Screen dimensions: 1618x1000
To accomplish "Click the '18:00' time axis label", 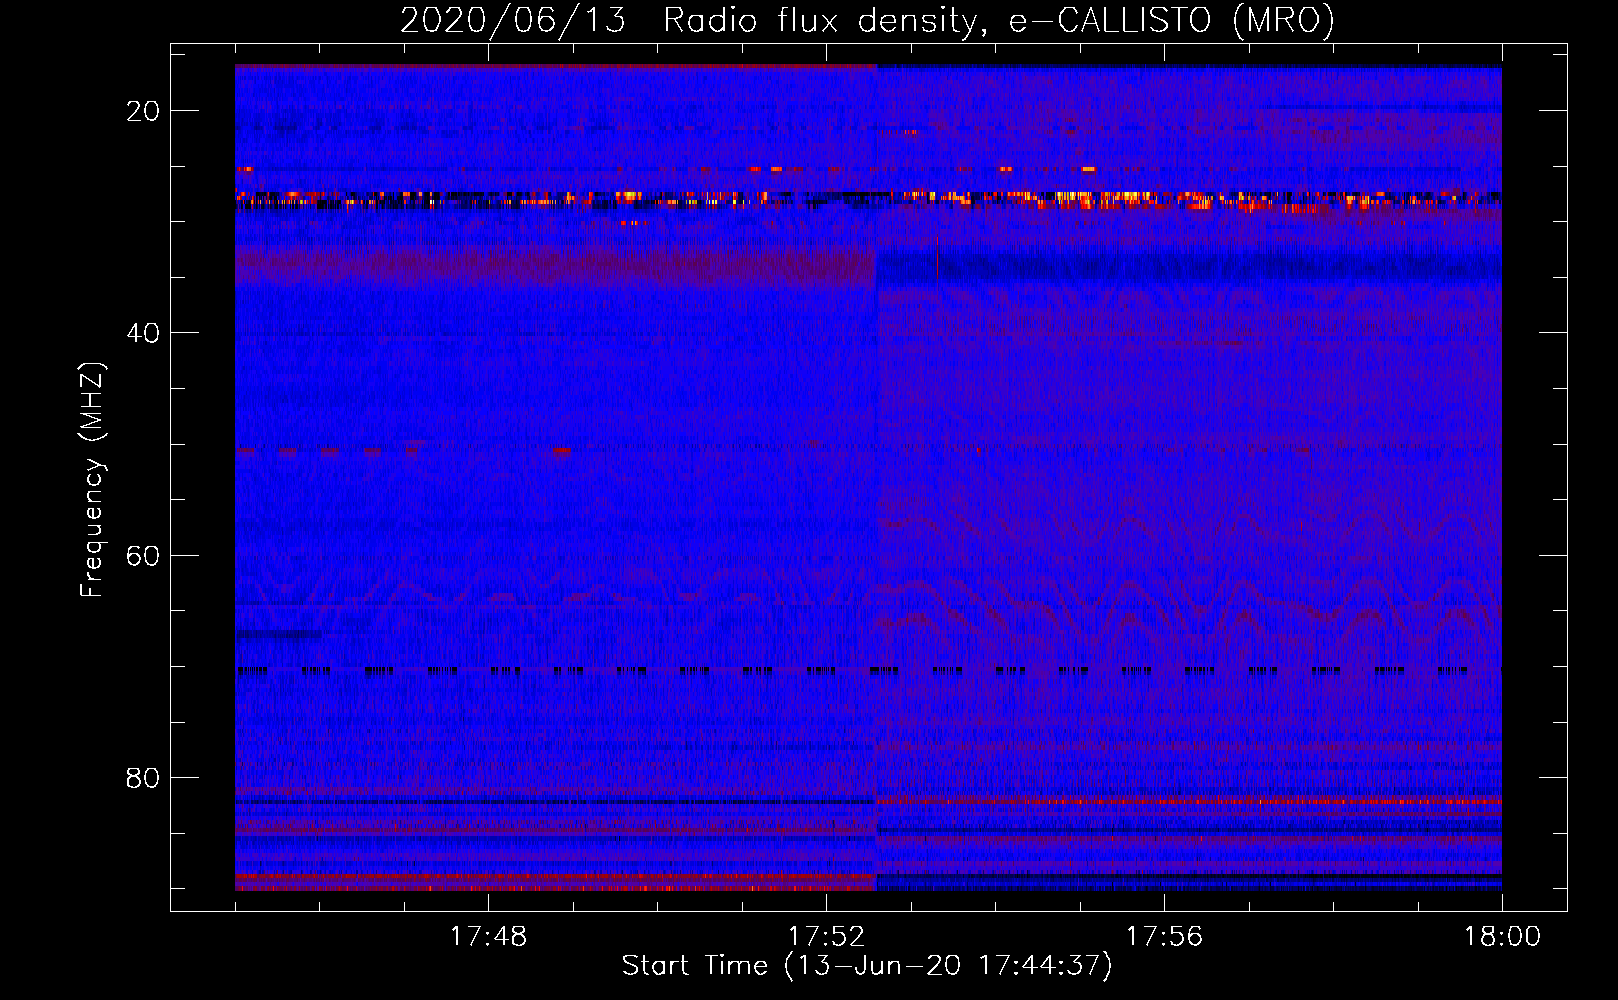I will point(1502,937).
